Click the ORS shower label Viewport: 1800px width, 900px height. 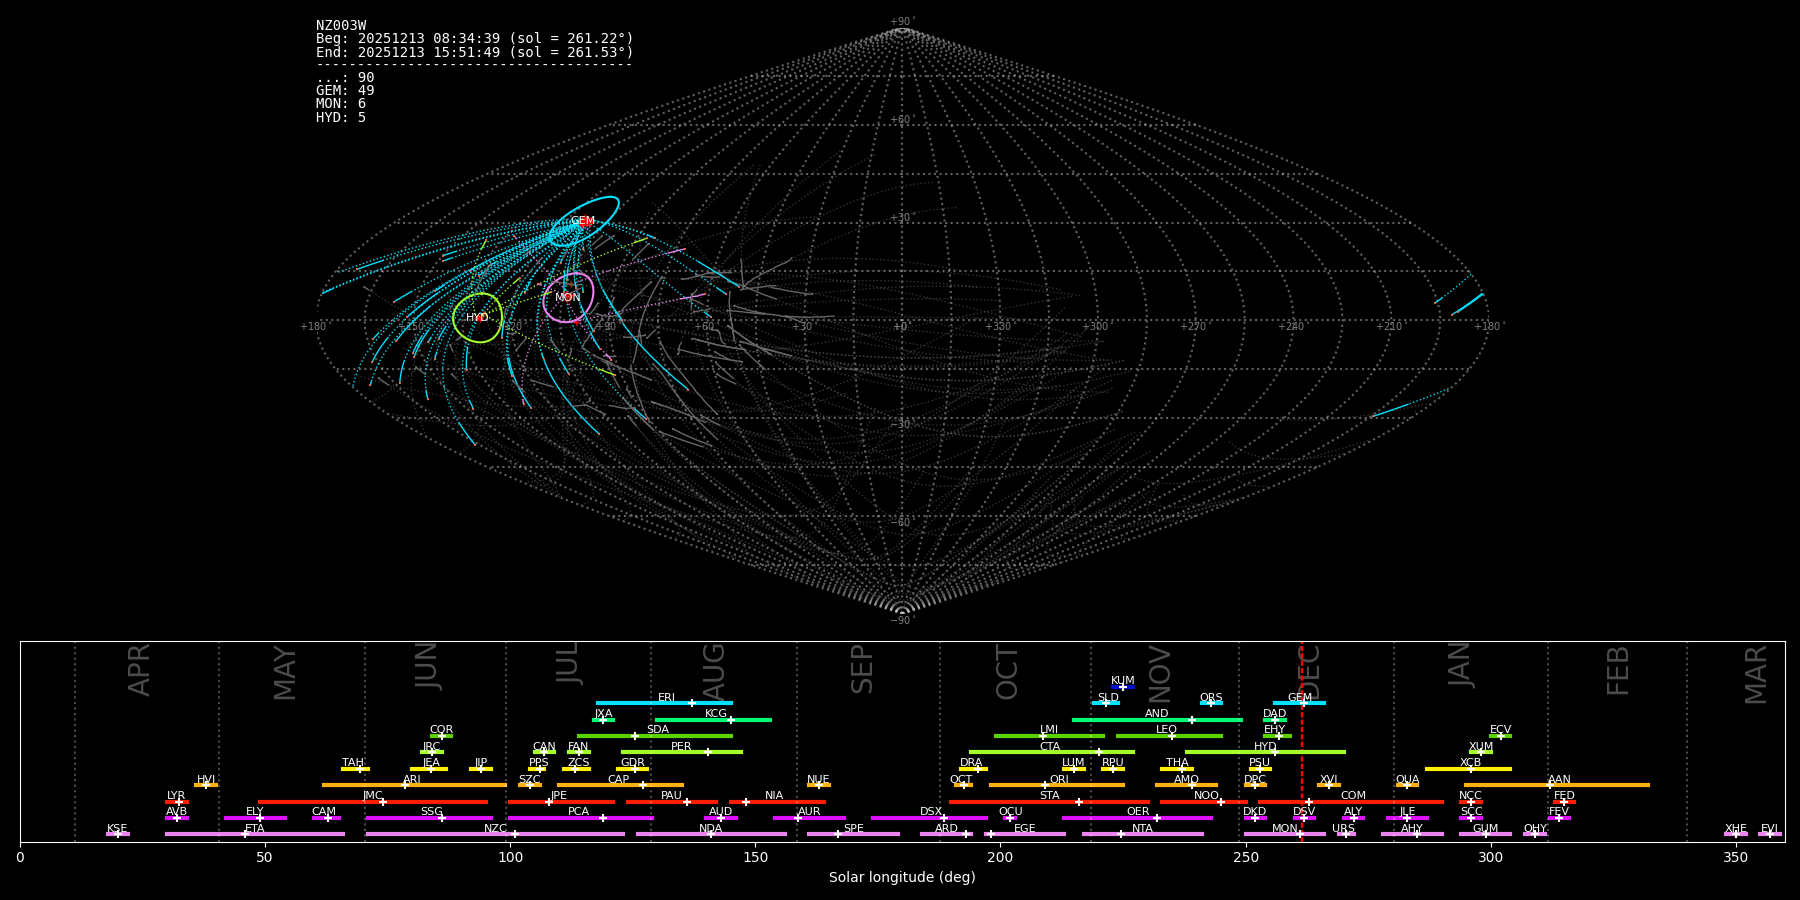1211,698
